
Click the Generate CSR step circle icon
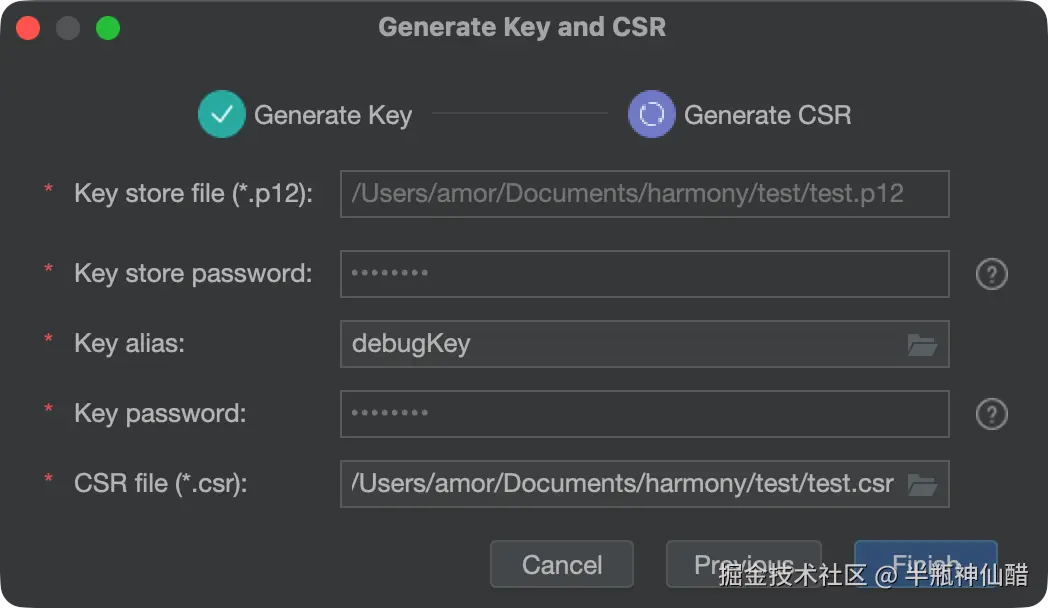point(652,114)
